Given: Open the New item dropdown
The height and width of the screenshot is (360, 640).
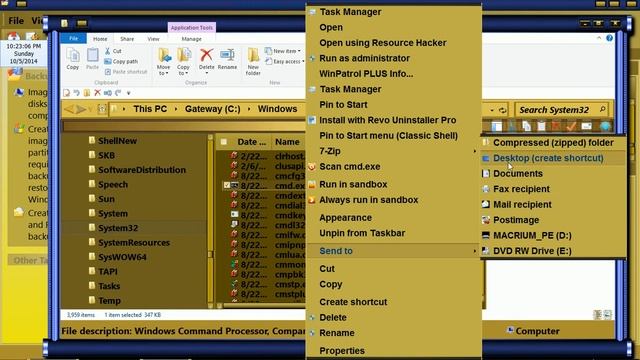Looking at the screenshot, I should [299, 51].
